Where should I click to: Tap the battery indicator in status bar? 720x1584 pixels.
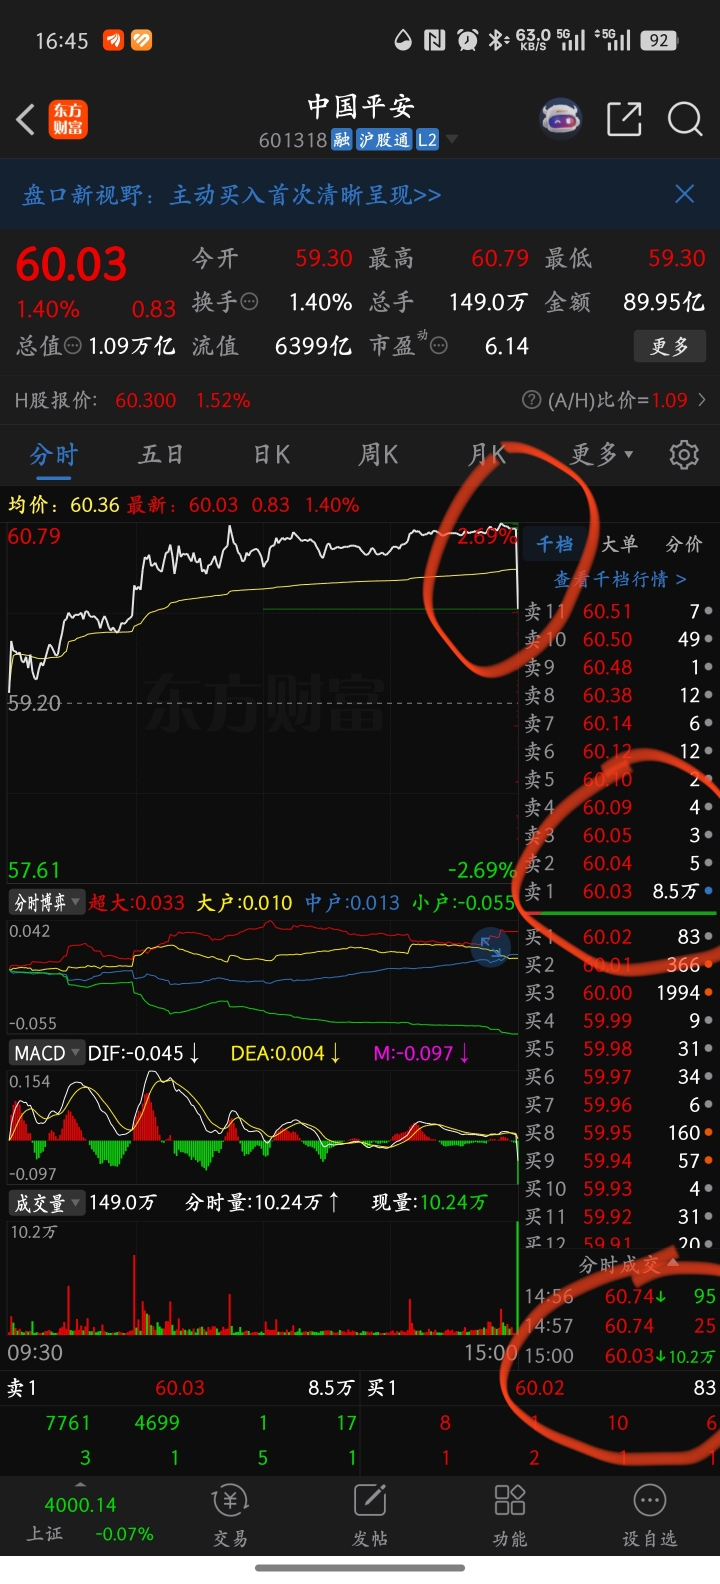point(660,40)
